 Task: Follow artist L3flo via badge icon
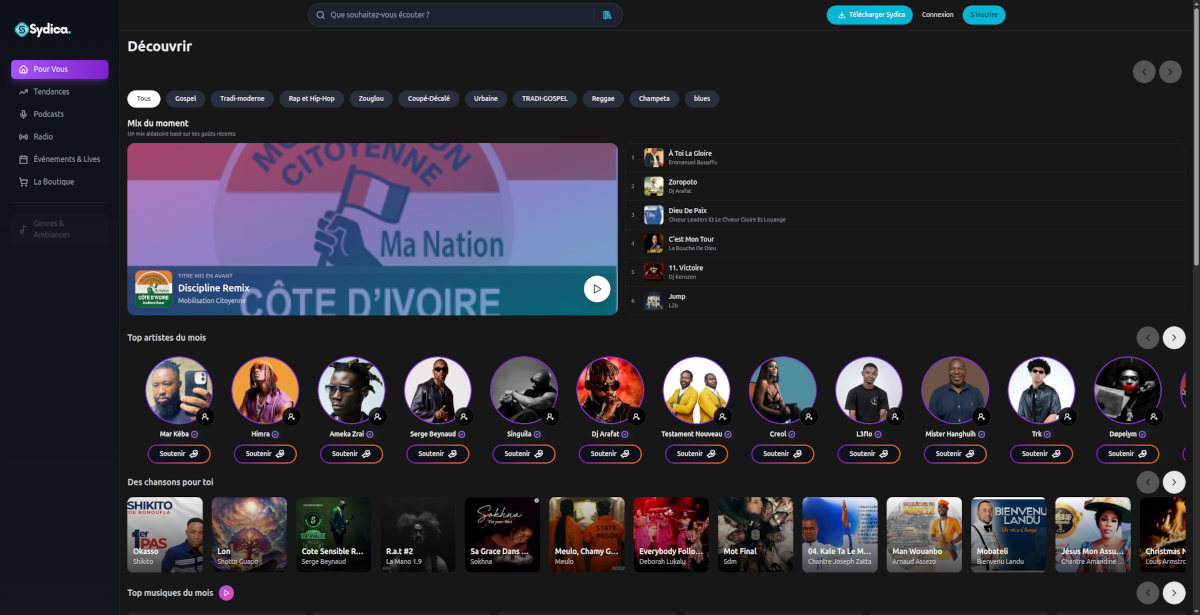pos(894,415)
